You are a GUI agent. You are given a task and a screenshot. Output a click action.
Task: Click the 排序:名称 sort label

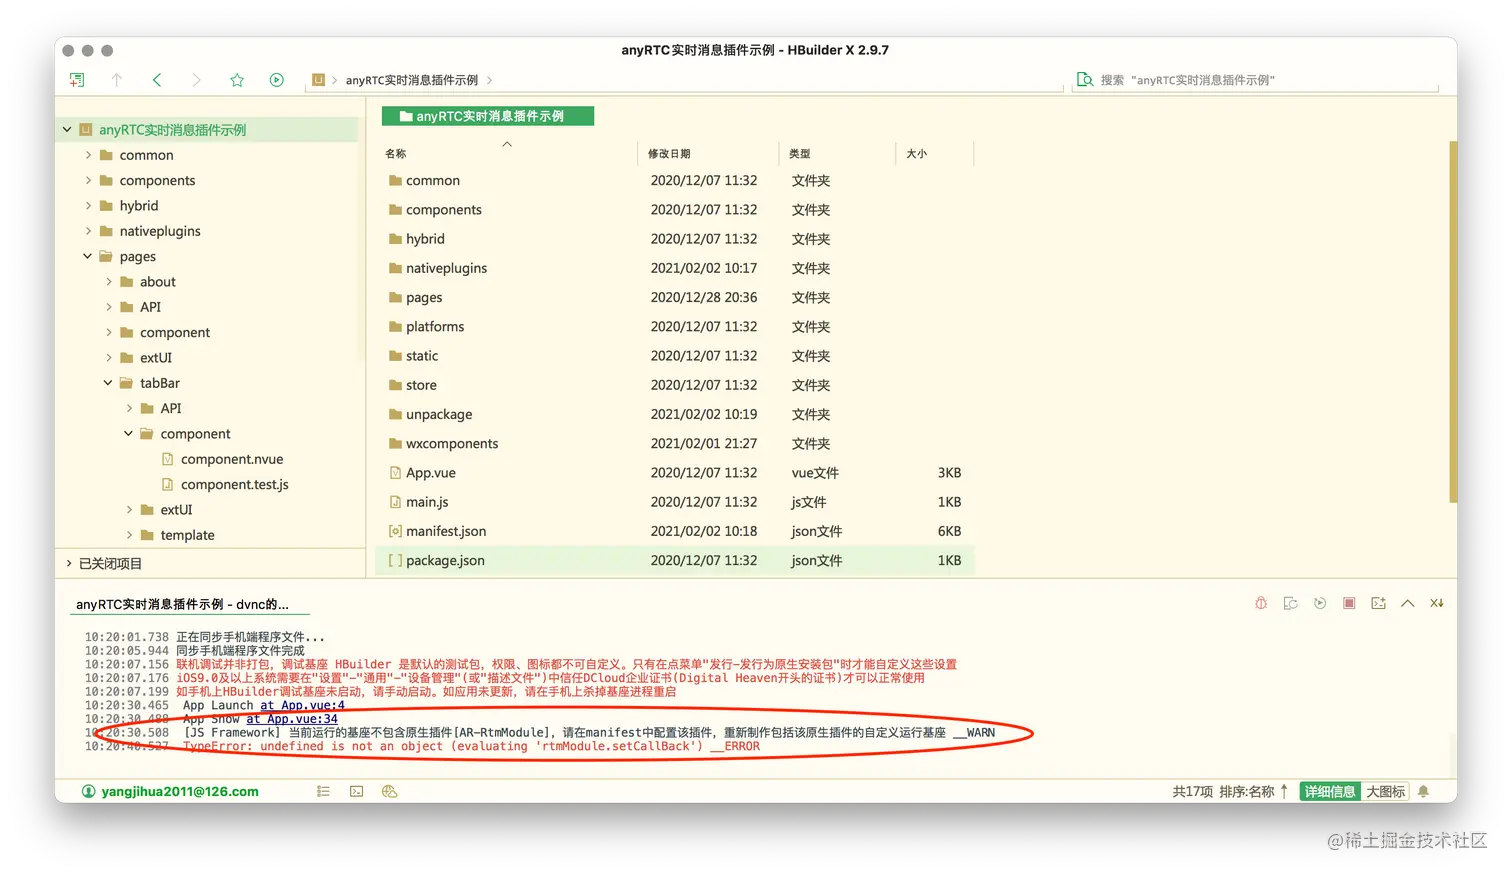1247,791
